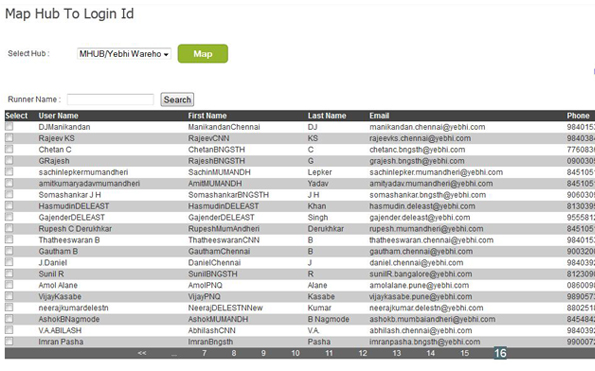Go to page 7 in pagination
This screenshot has width=595, height=371.
coord(204,353)
